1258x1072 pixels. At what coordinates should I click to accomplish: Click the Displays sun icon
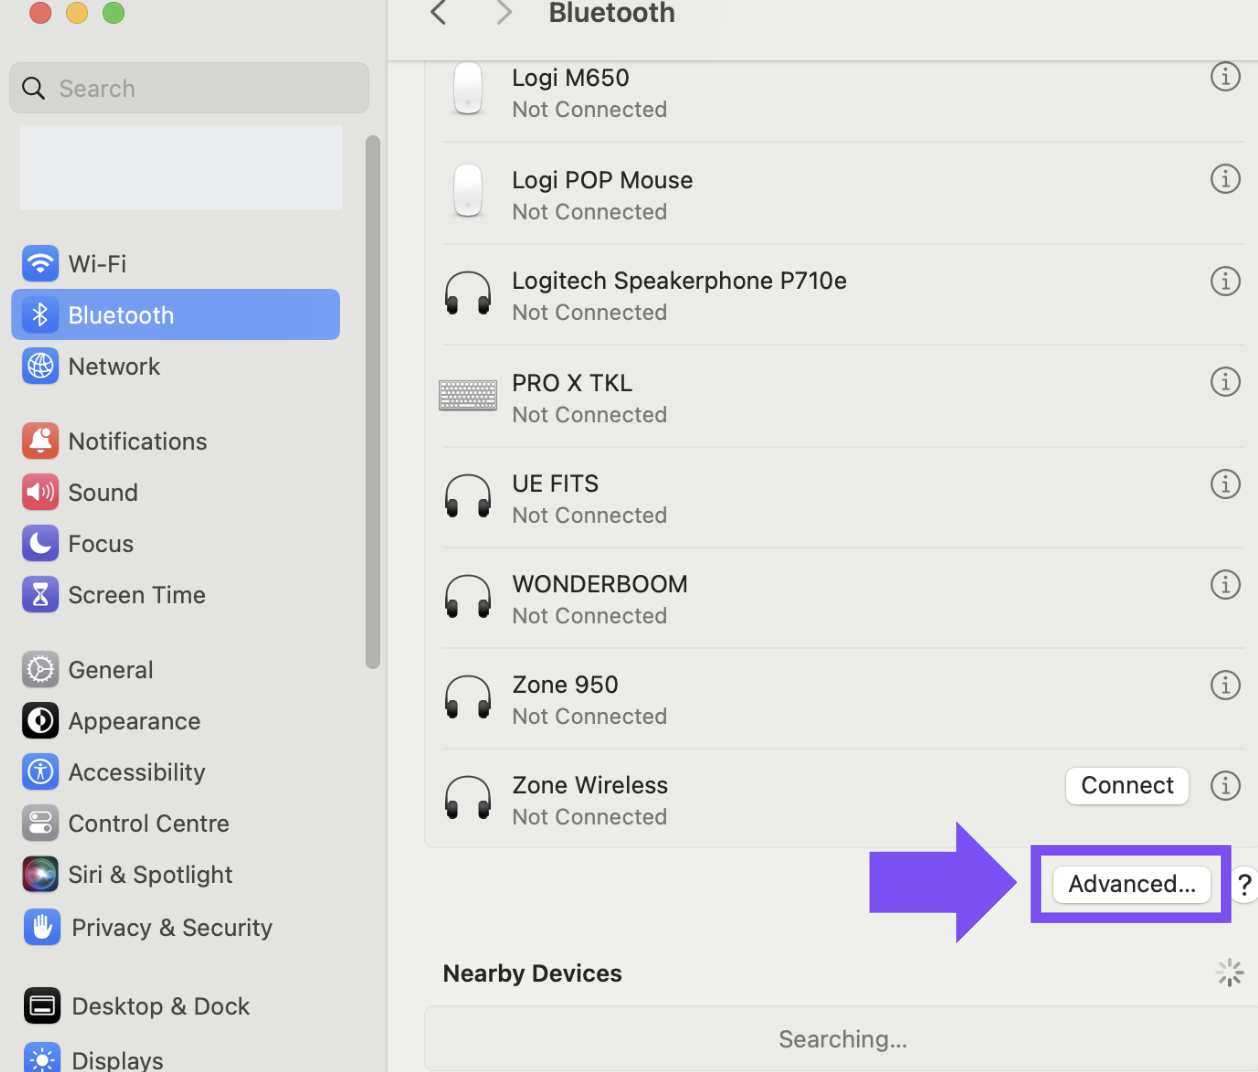click(x=42, y=1058)
